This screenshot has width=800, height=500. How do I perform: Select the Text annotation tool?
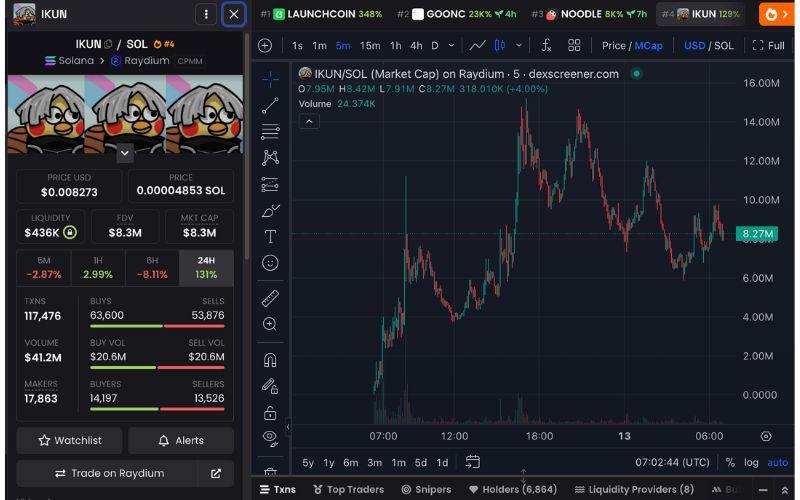(x=270, y=237)
